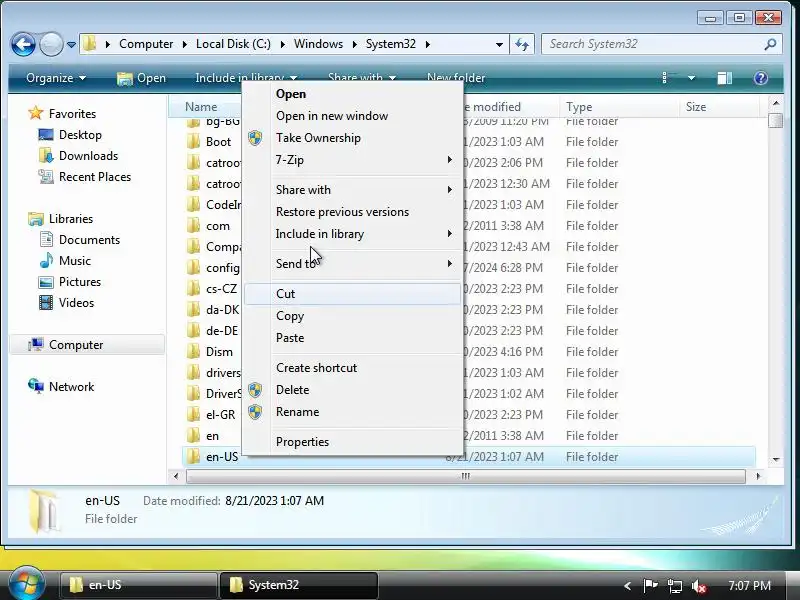This screenshot has width=800, height=600.
Task: Click the config folder icon
Action: coord(193,267)
